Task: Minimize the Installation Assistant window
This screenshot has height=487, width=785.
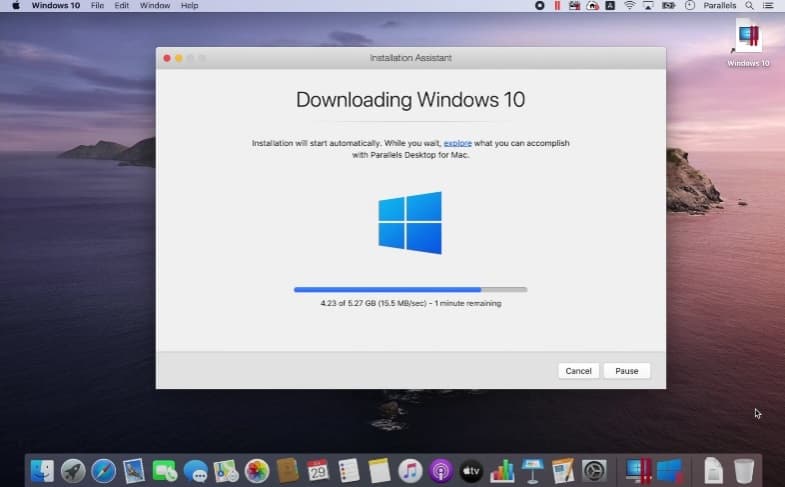Action: point(179,58)
